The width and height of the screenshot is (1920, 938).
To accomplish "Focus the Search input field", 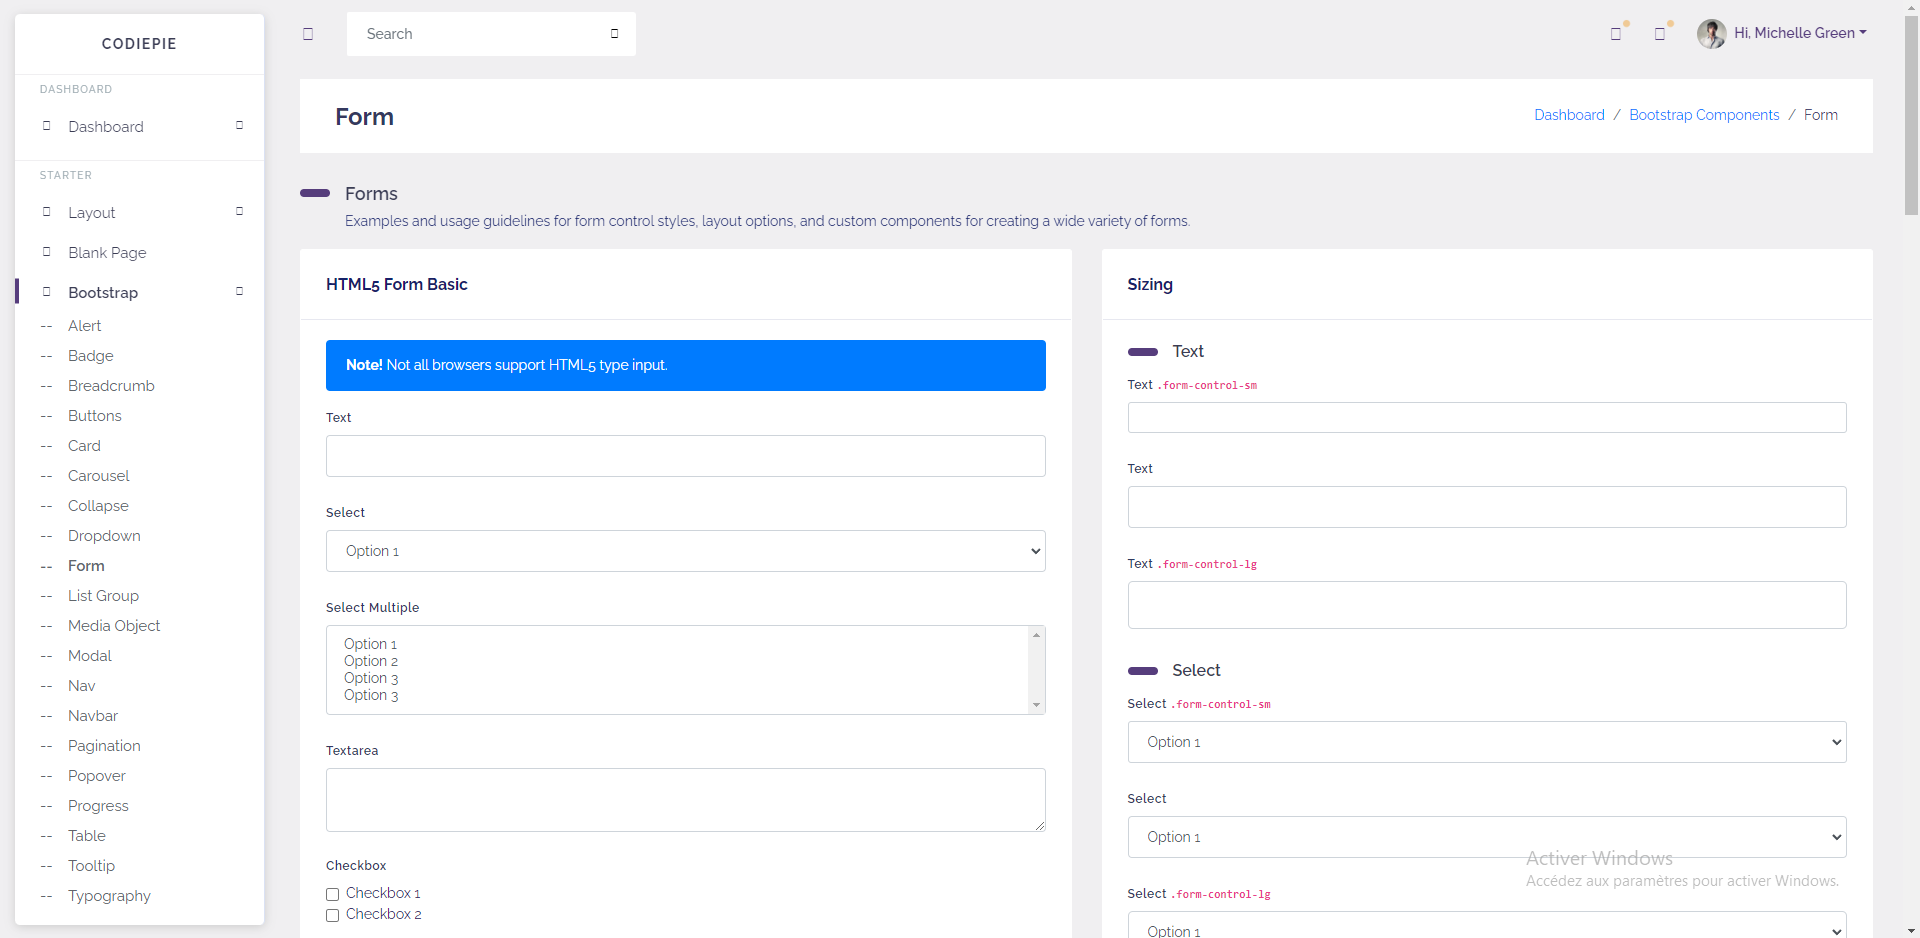I will click(x=480, y=34).
